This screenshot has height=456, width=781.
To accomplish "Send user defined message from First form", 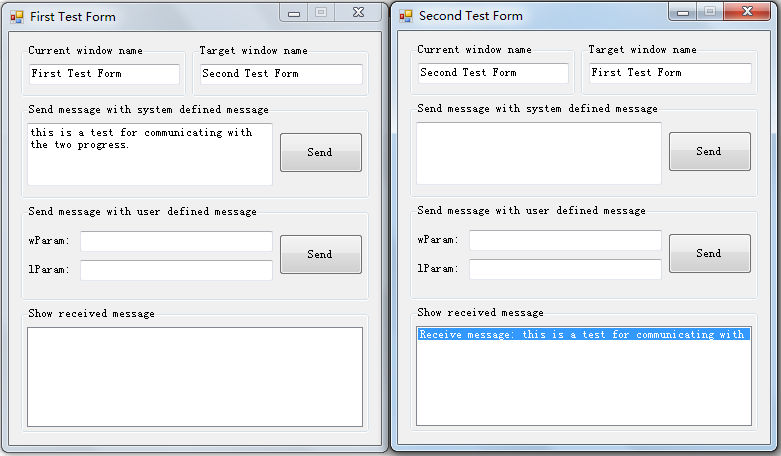I will (x=321, y=254).
